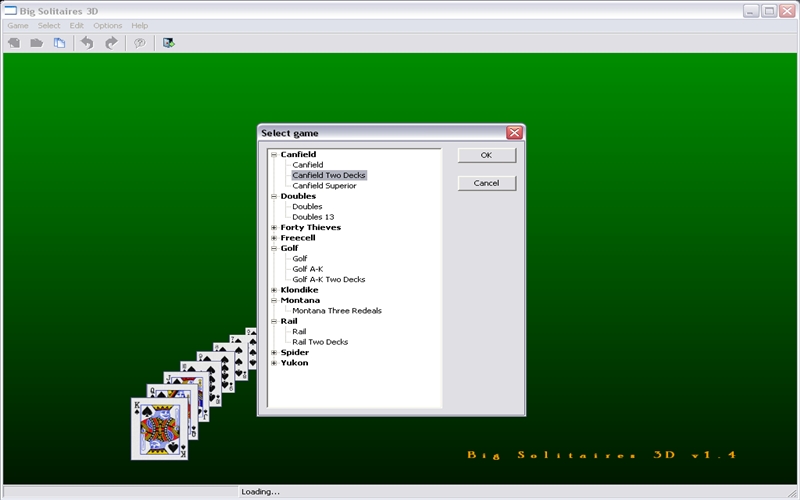Viewport: 800px width, 500px height.
Task: Click the King of Spades card
Action: (x=159, y=429)
